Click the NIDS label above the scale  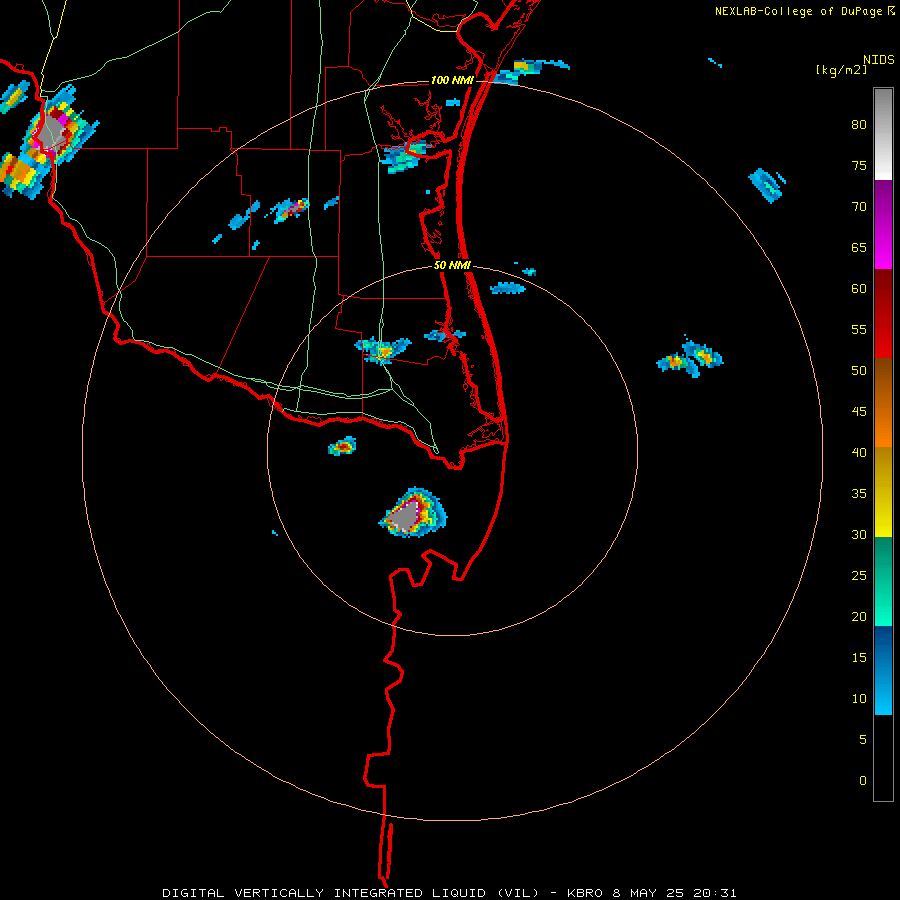pos(878,60)
